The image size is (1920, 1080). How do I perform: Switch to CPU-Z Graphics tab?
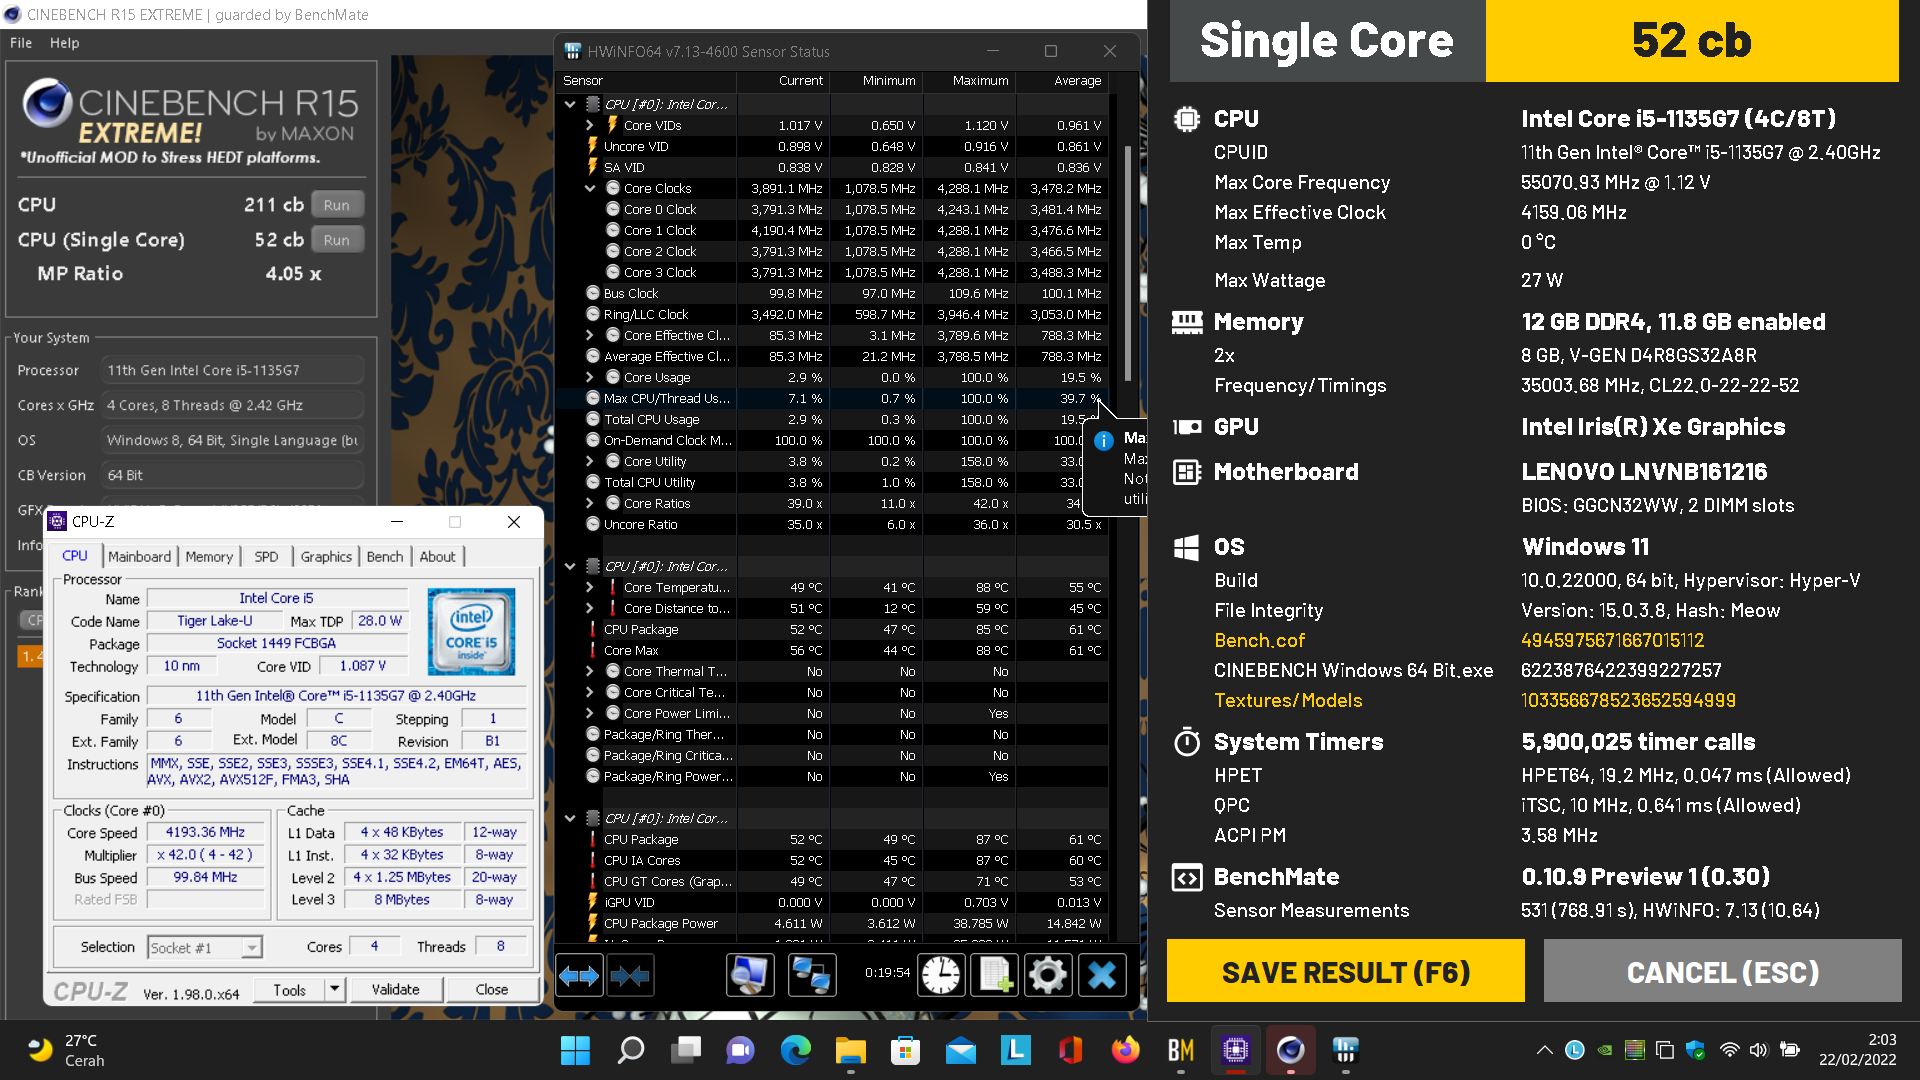pyautogui.click(x=326, y=556)
